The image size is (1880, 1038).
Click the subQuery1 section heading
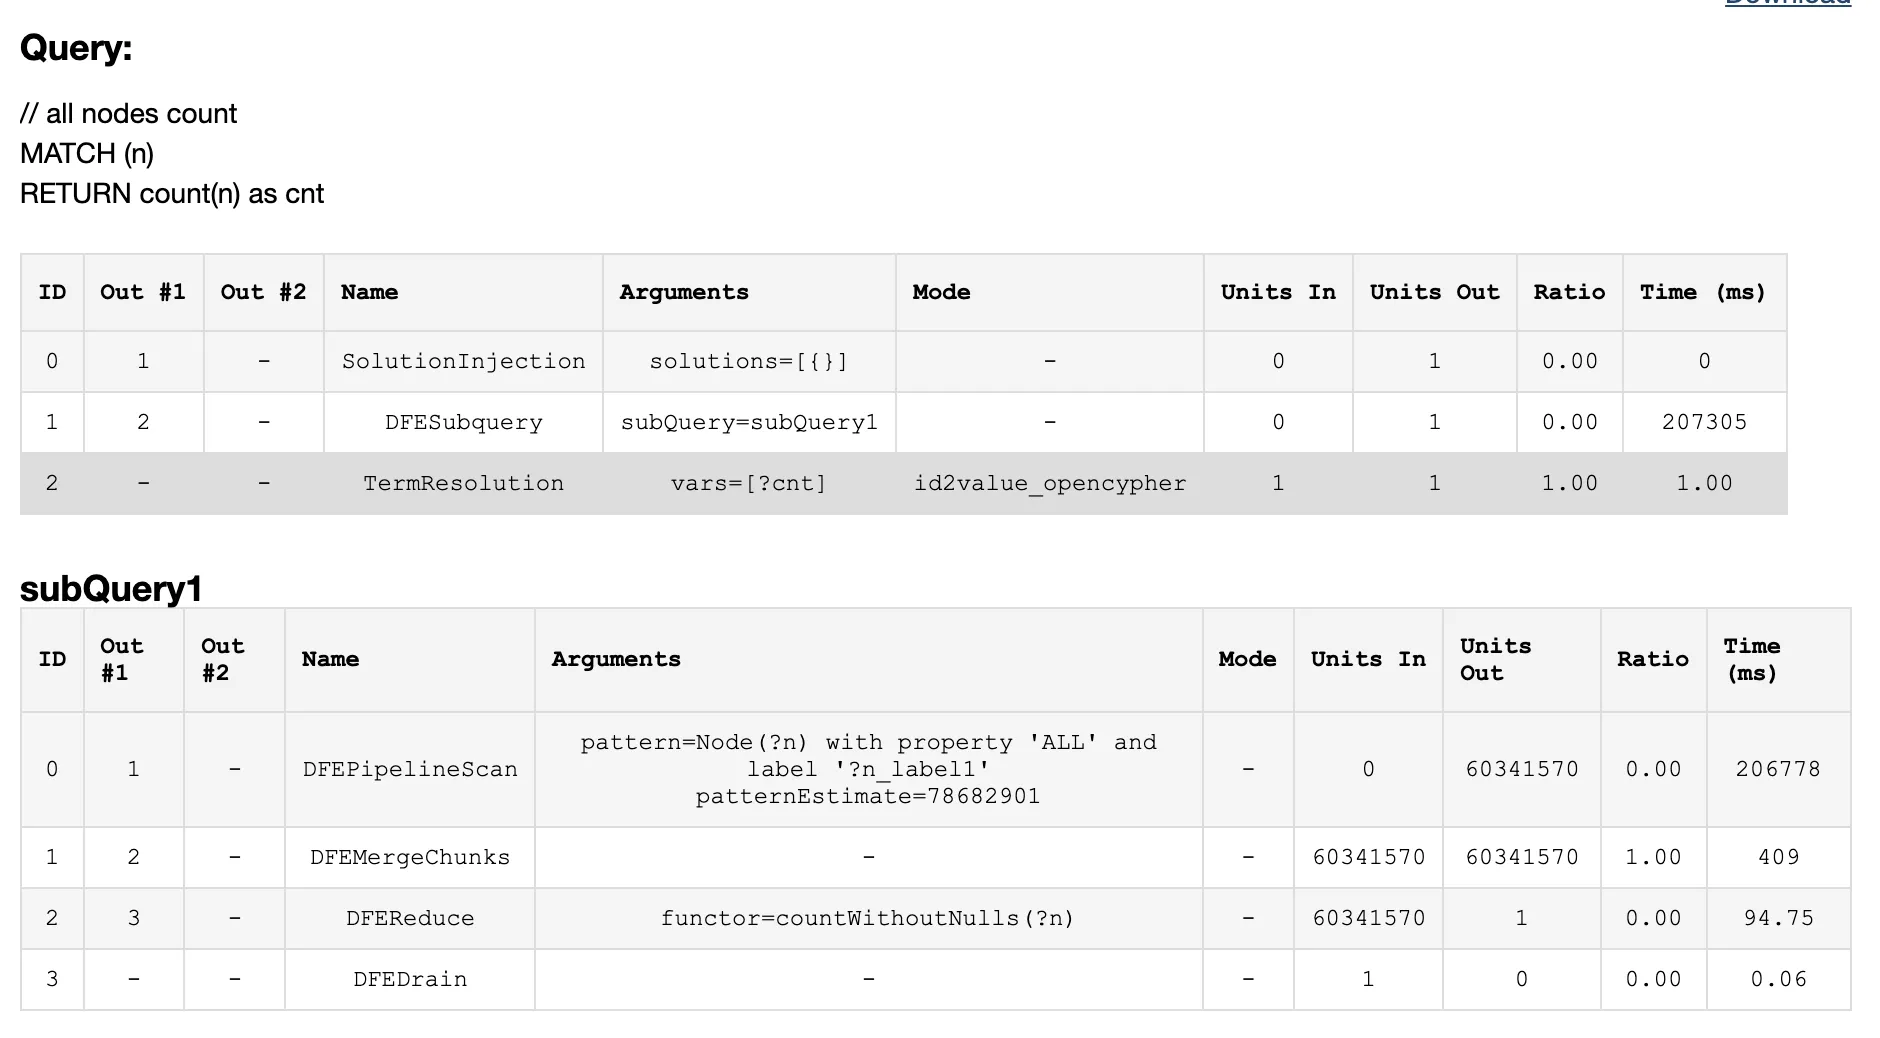pyautogui.click(x=111, y=589)
